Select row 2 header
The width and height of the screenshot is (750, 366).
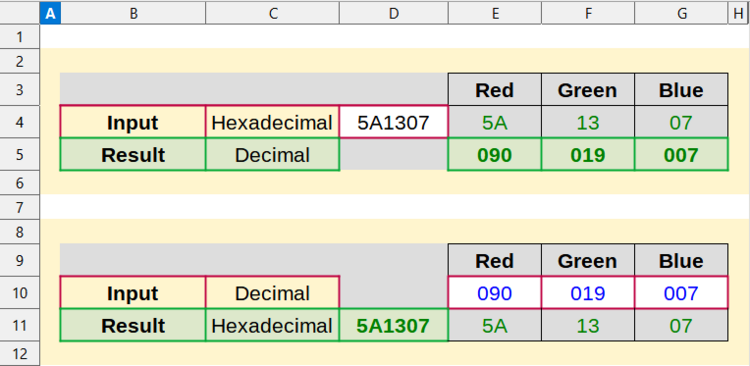point(20,61)
